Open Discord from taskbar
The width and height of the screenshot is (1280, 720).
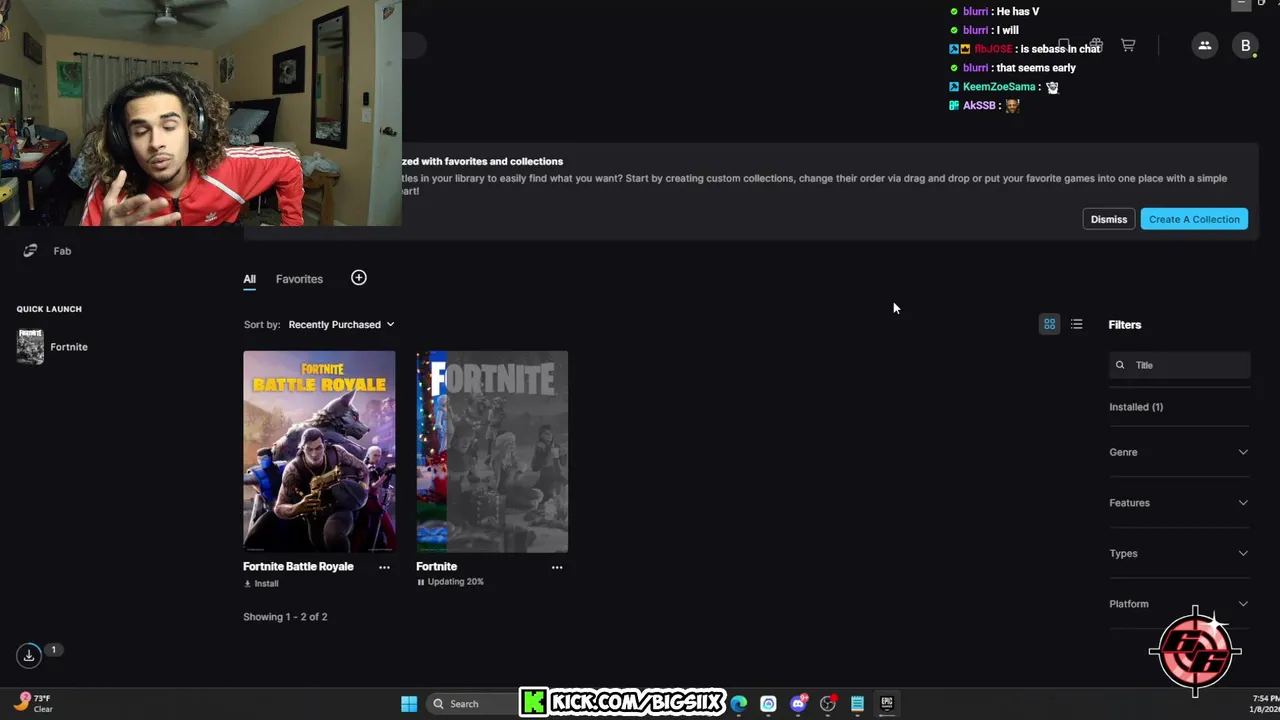(x=798, y=704)
